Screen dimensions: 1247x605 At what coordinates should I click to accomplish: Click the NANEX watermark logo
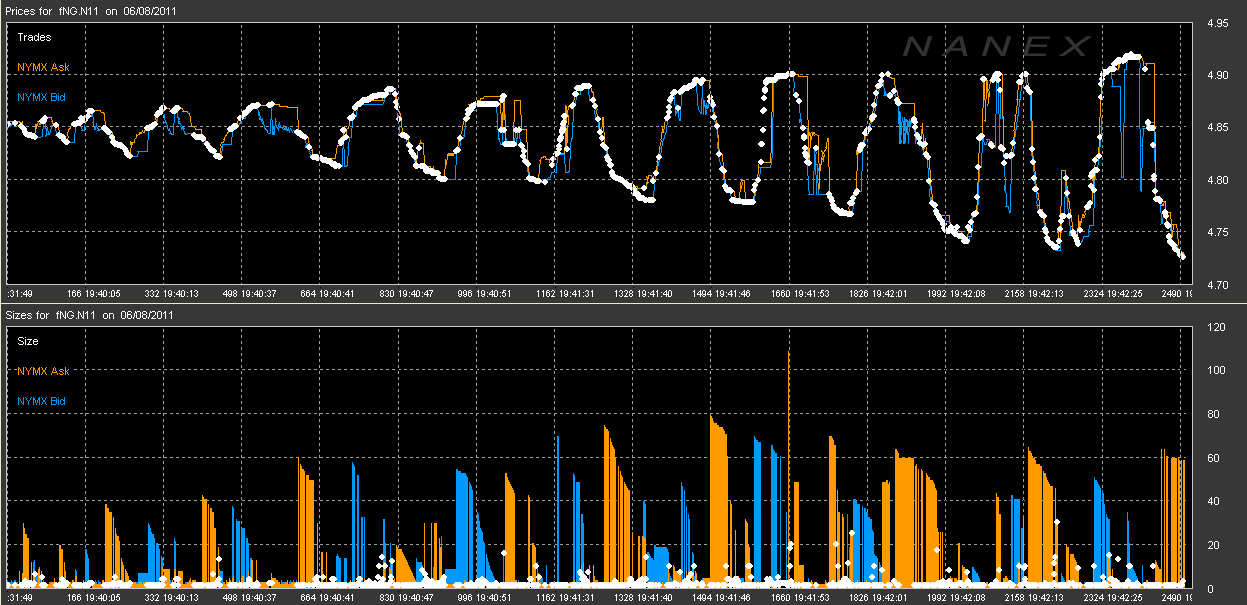pyautogui.click(x=996, y=46)
